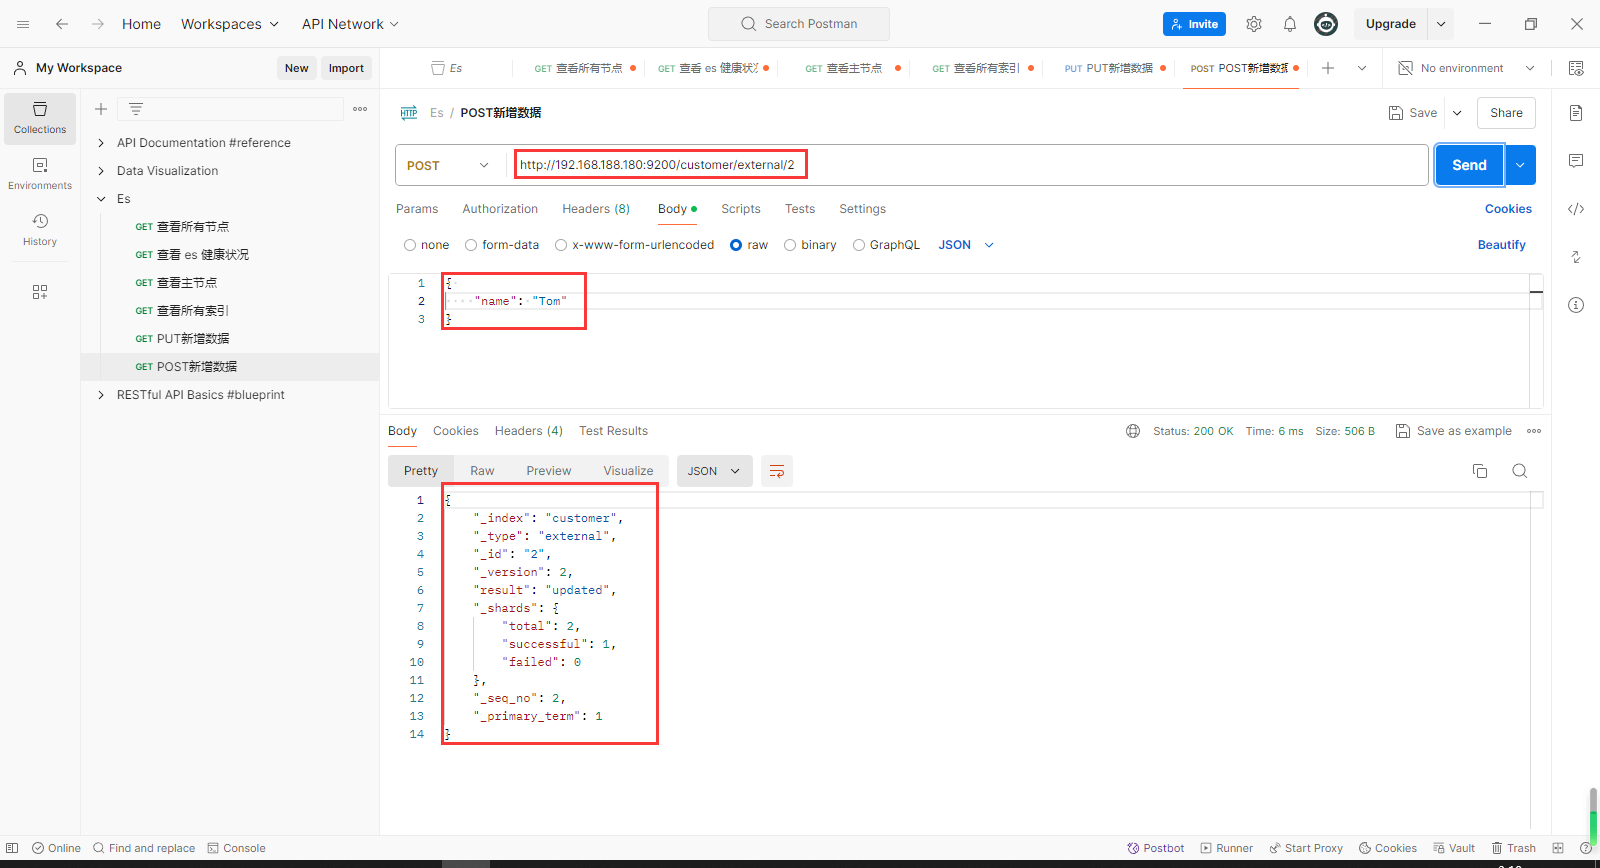1600x868 pixels.
Task: Open the response JSON format dropdown
Action: coord(714,471)
